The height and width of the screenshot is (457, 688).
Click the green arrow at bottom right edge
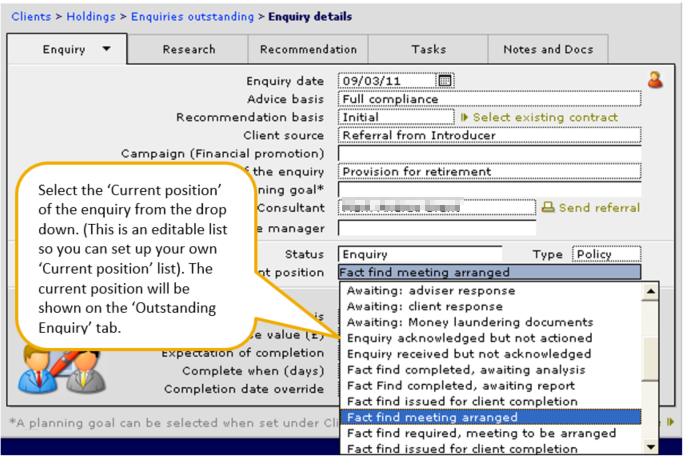point(670,422)
